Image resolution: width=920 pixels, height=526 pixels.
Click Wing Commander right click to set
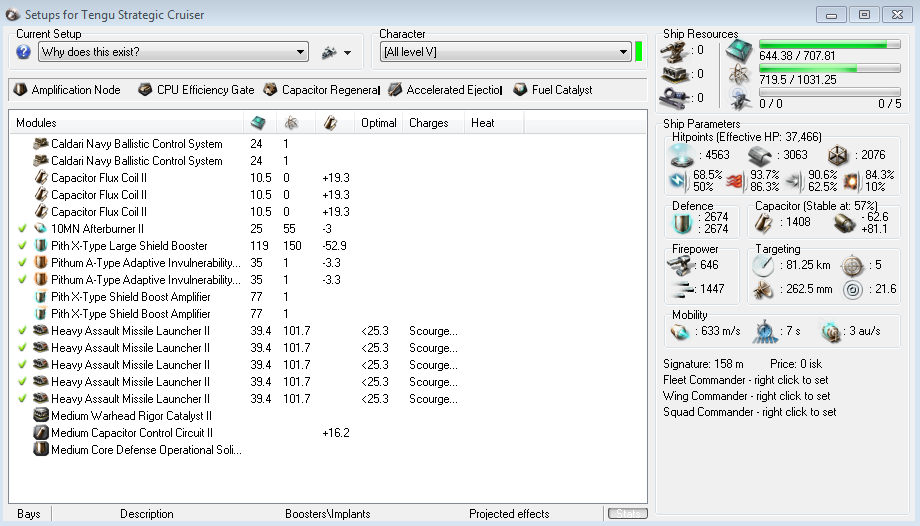pos(747,396)
